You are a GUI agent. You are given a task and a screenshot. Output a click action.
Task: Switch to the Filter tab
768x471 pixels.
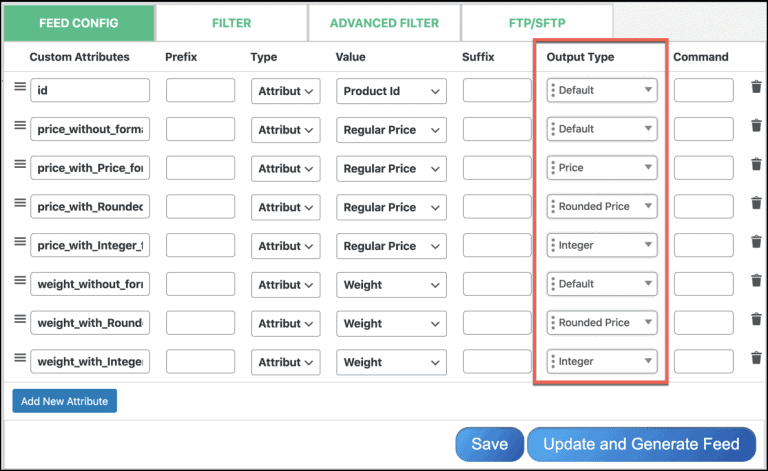coord(231,23)
